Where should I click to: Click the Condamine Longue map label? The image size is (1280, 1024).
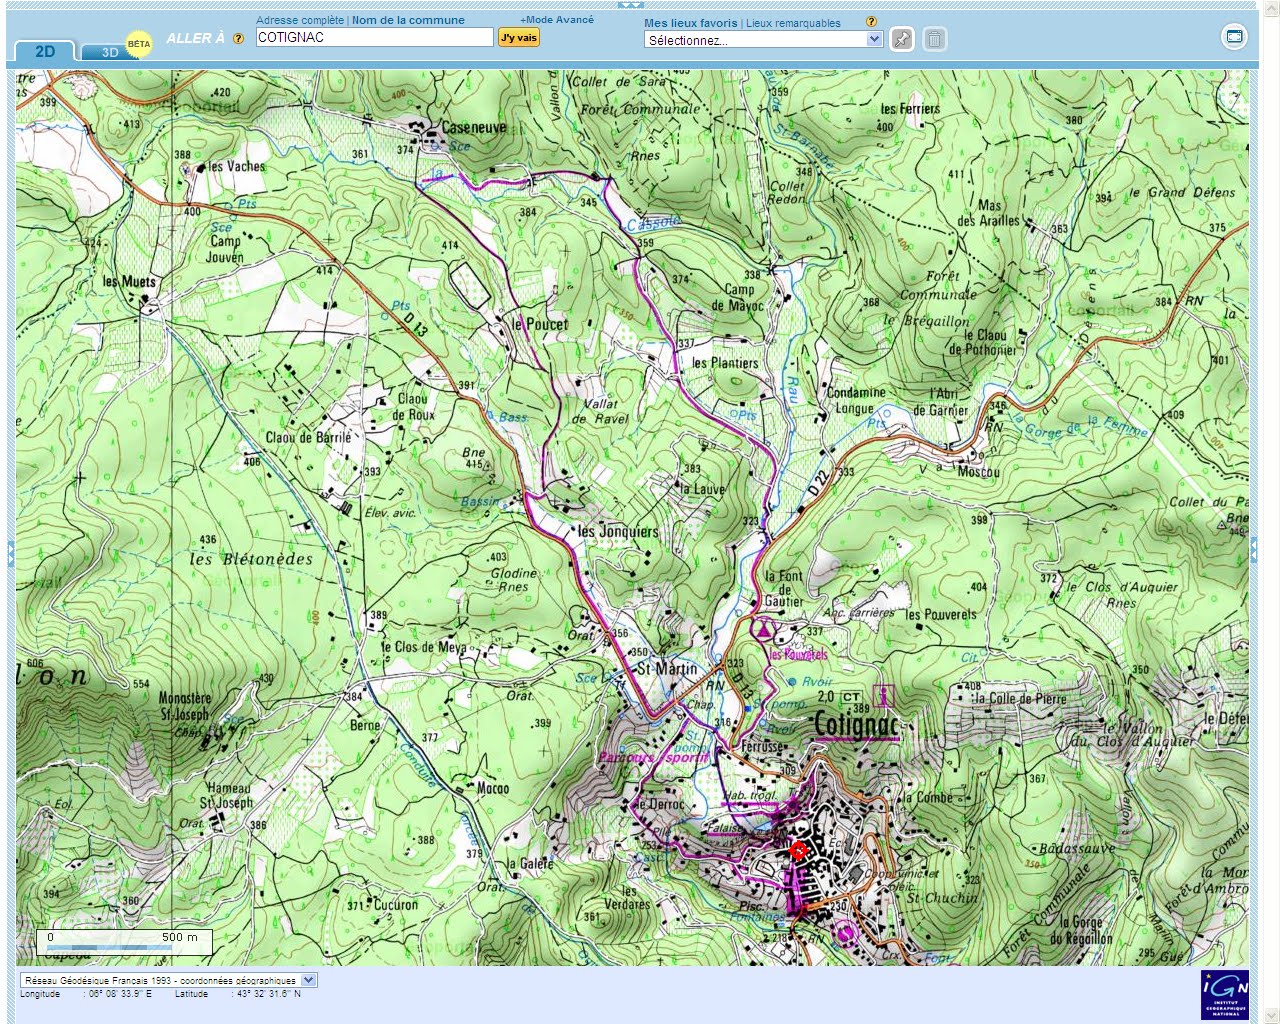point(855,400)
